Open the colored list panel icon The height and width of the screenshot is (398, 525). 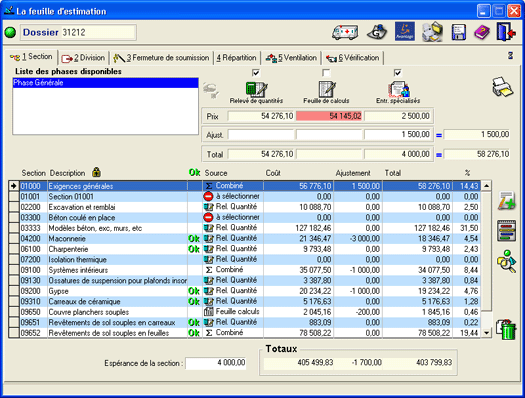tap(507, 231)
